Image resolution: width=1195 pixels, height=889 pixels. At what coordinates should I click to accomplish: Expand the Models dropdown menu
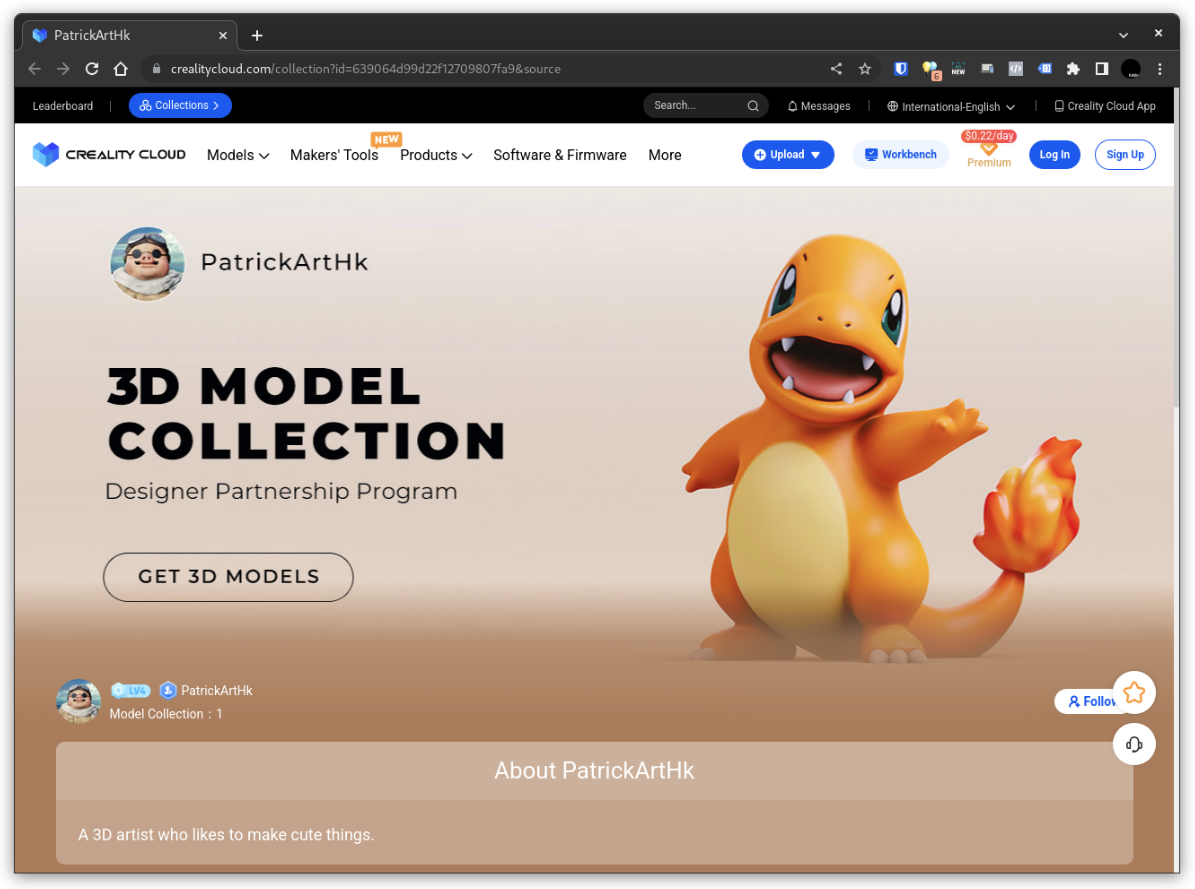click(237, 155)
